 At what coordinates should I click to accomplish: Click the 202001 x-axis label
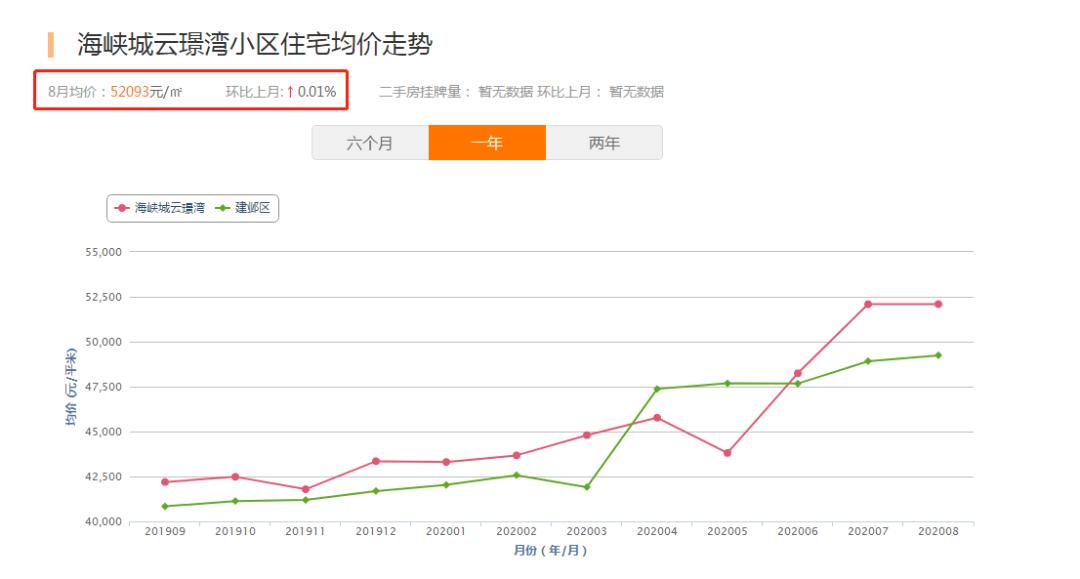[446, 531]
